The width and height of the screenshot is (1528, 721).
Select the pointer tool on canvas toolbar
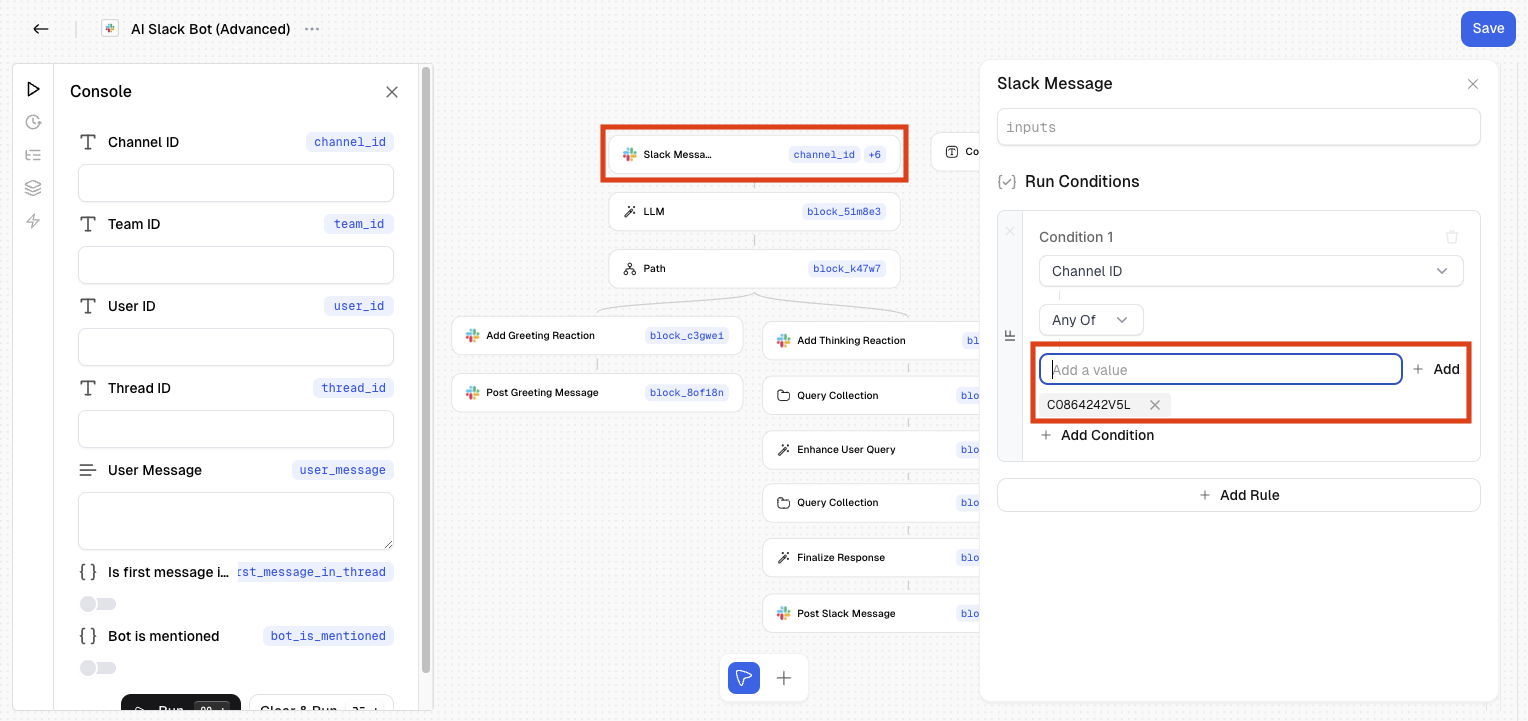tap(743, 678)
